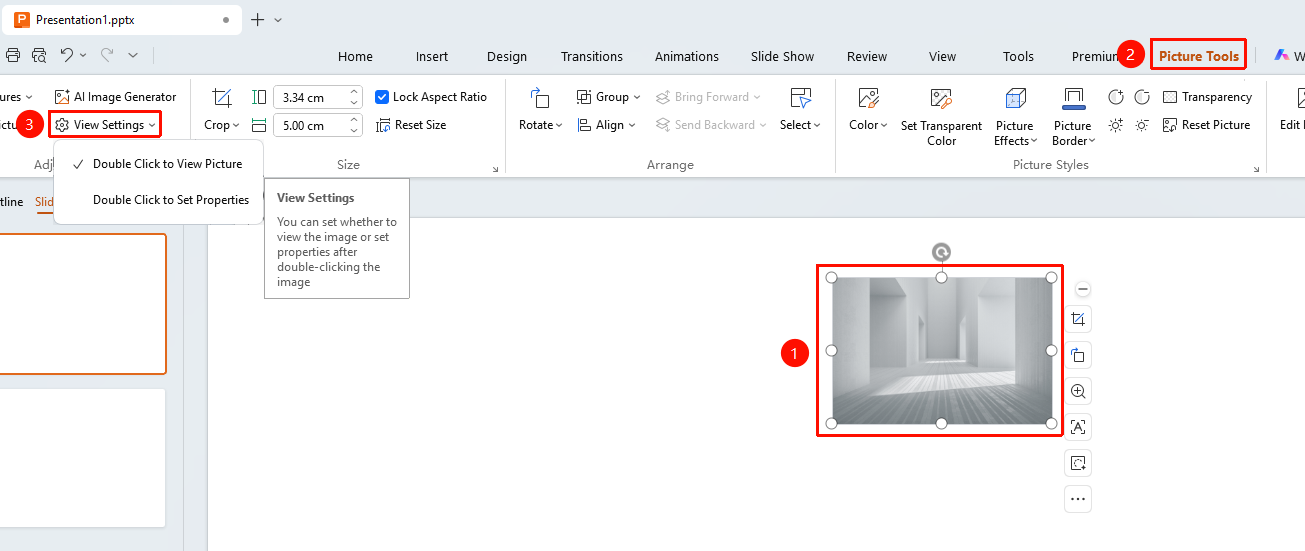Open more options ellipsis beside picture

1078,499
